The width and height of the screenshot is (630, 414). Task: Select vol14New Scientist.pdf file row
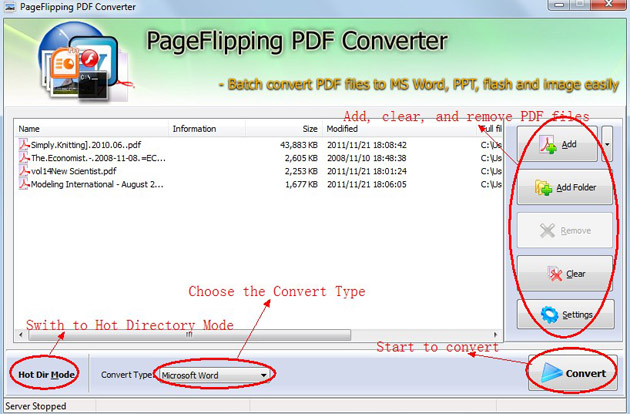[x=258, y=171]
